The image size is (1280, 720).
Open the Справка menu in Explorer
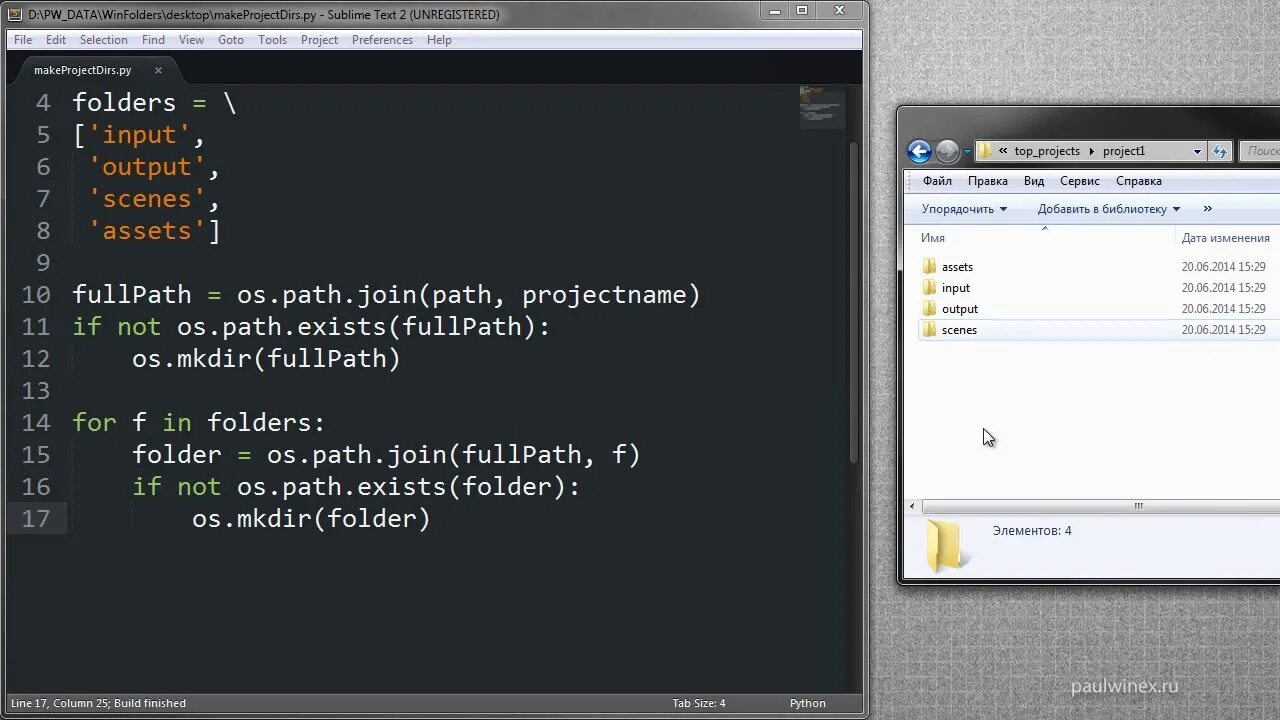point(1139,181)
